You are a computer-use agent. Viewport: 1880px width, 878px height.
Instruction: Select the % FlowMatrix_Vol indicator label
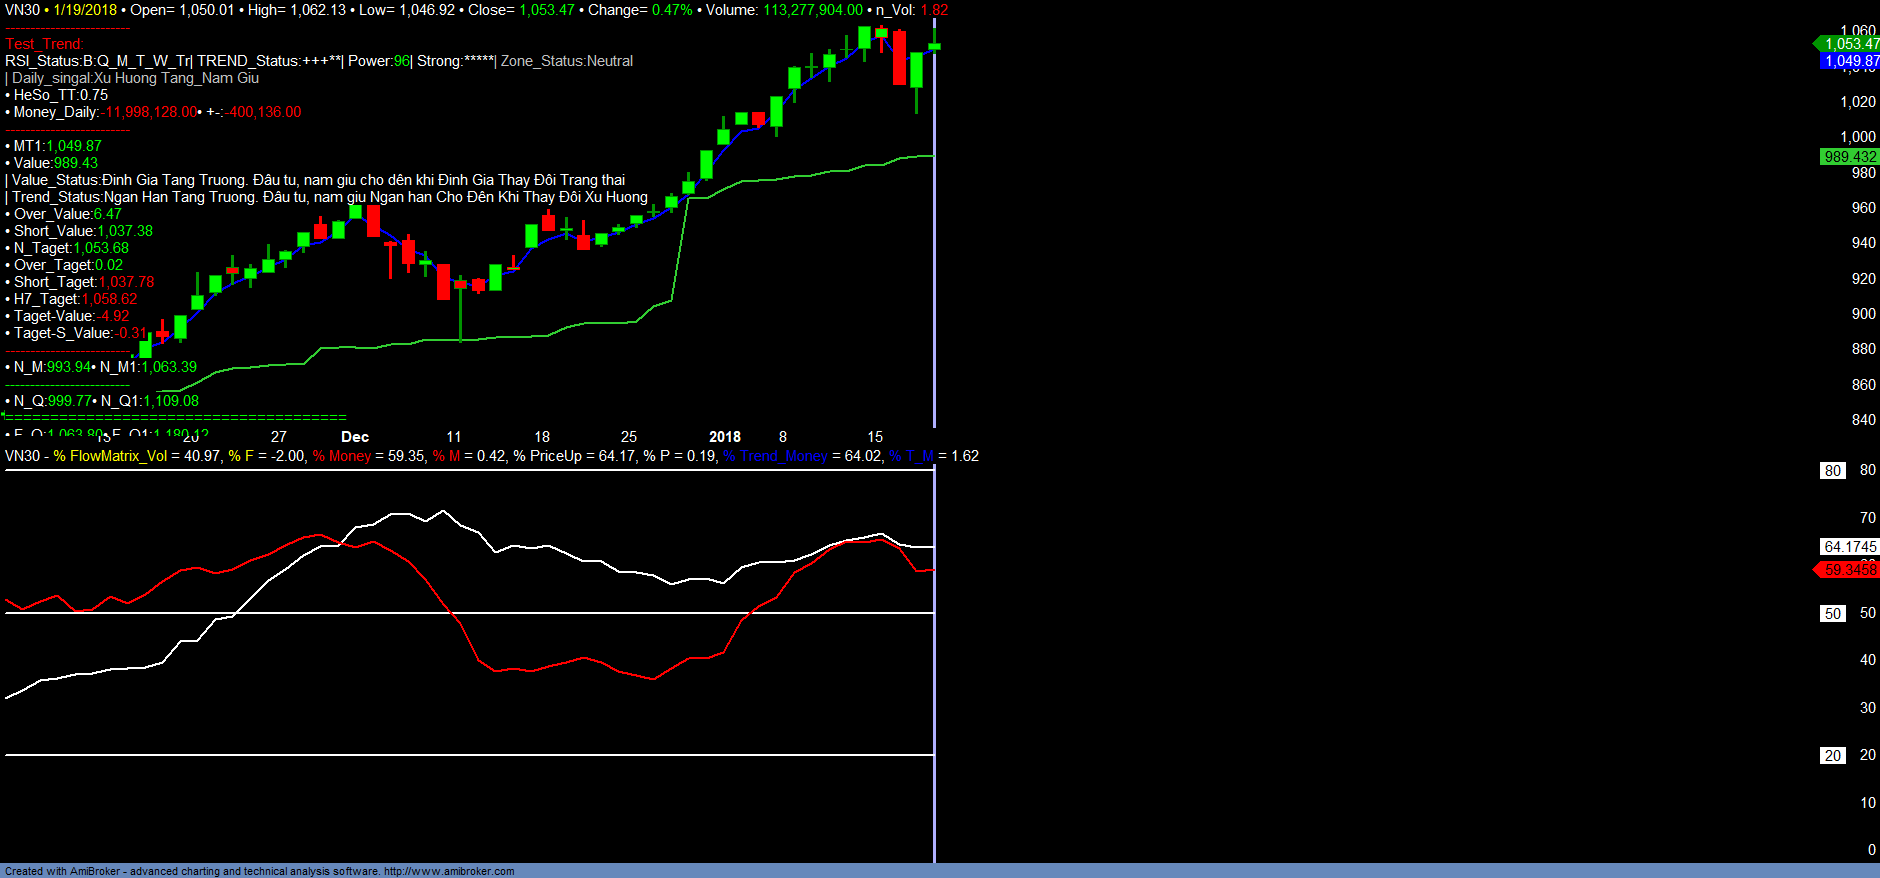tap(110, 456)
